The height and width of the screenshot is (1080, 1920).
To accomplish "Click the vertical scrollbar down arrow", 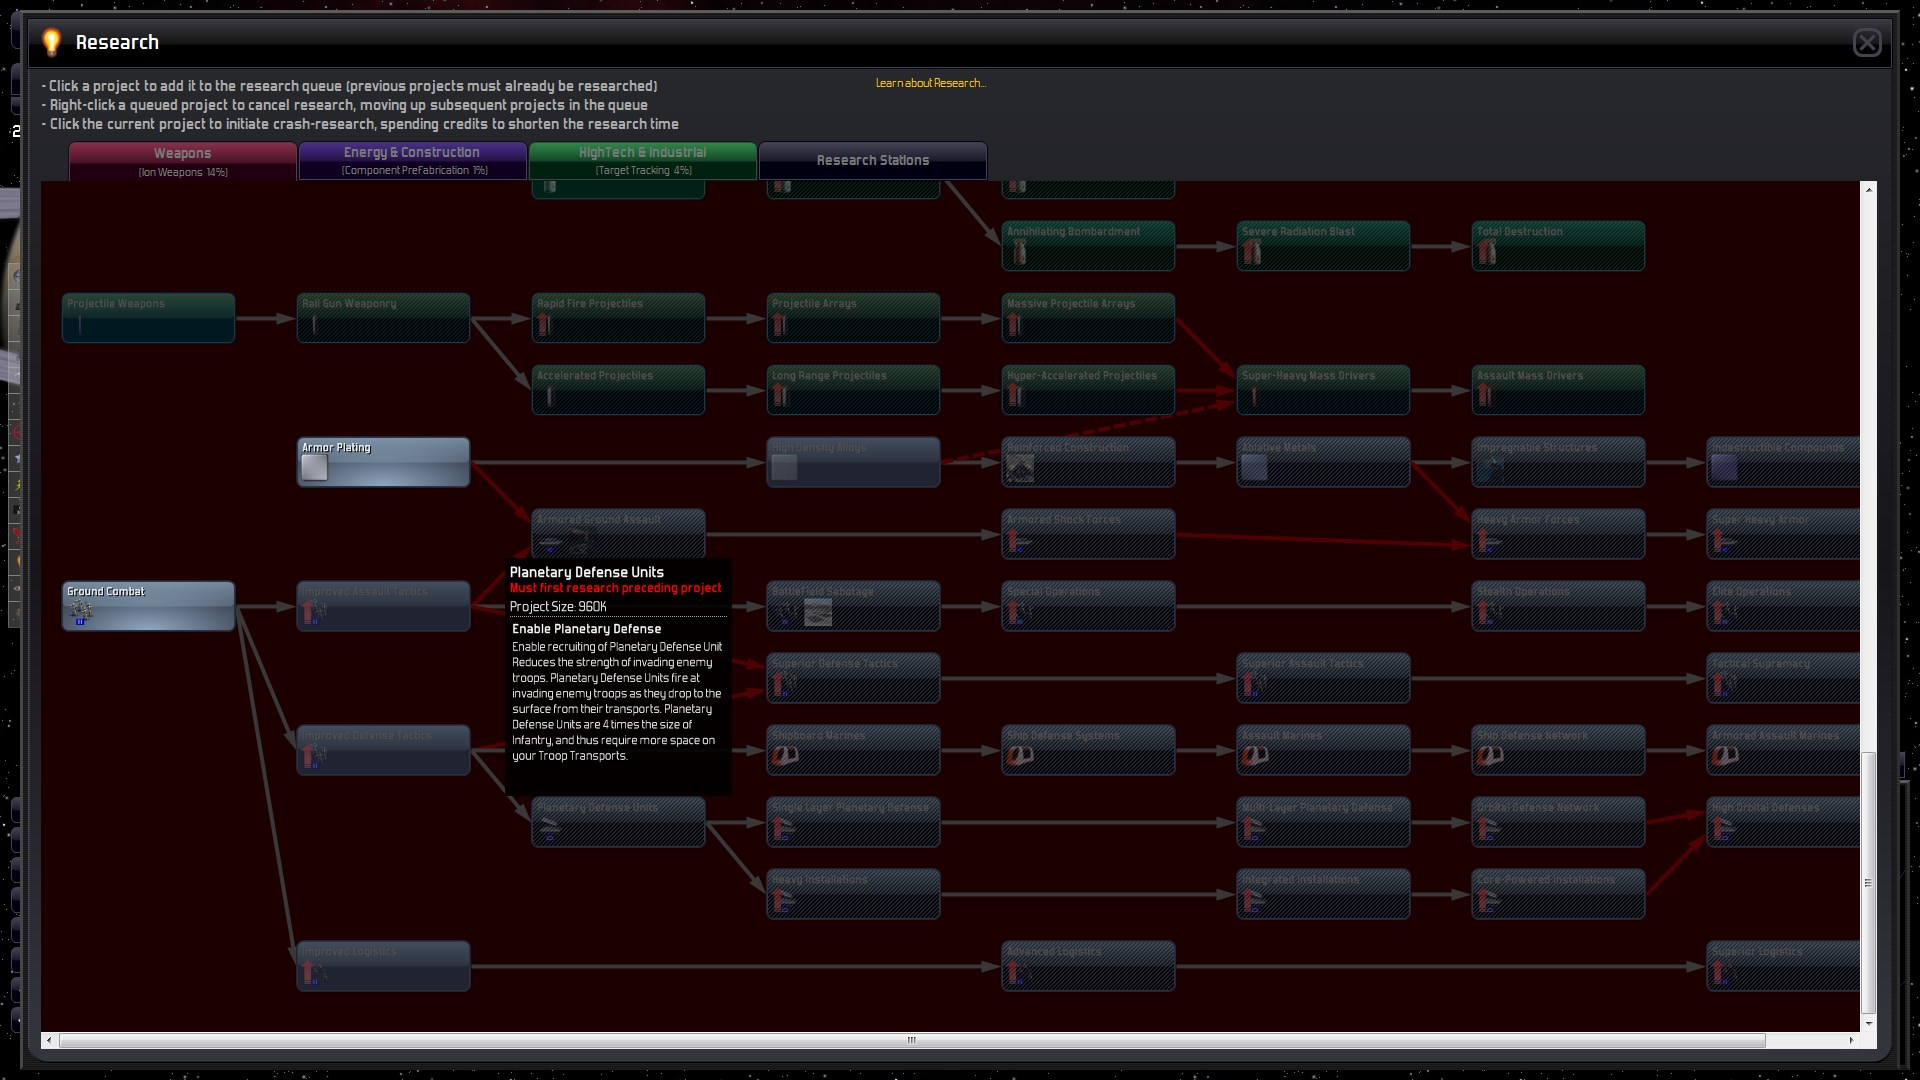I will coord(1868,1023).
